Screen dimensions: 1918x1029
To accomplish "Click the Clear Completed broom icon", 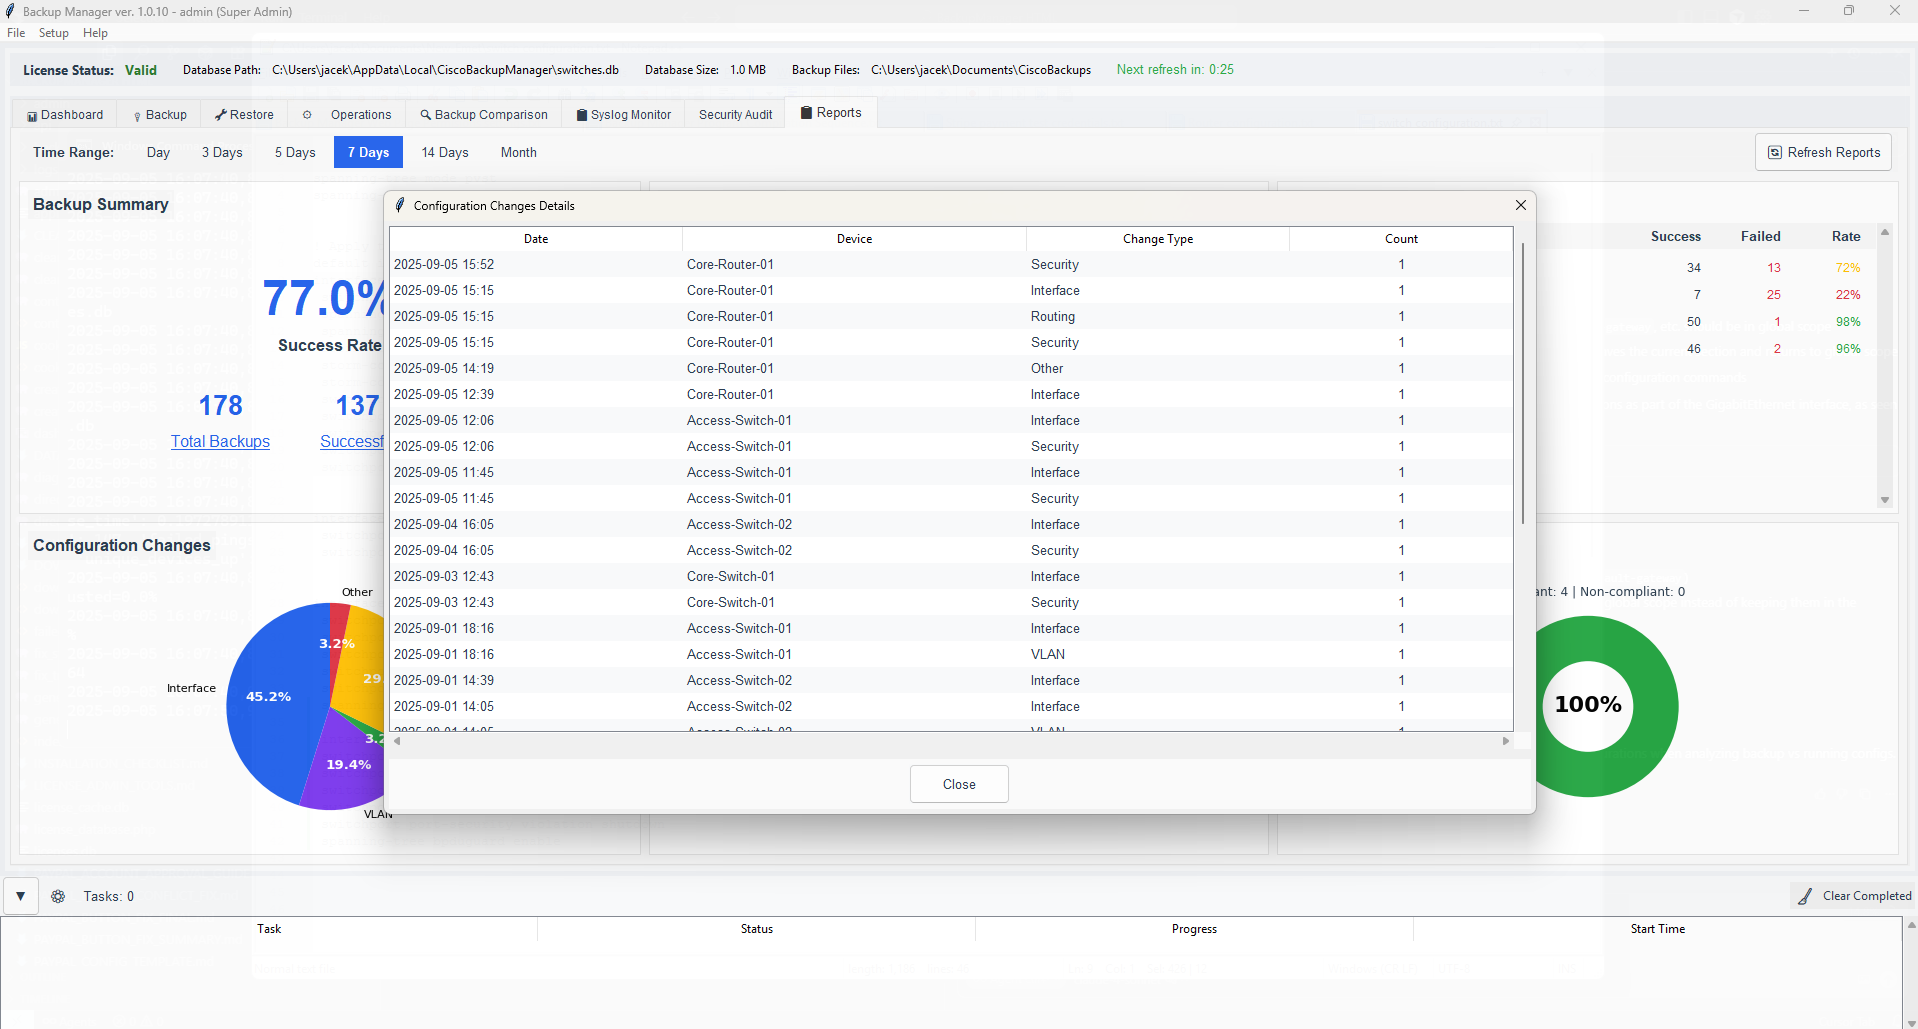I will point(1805,897).
